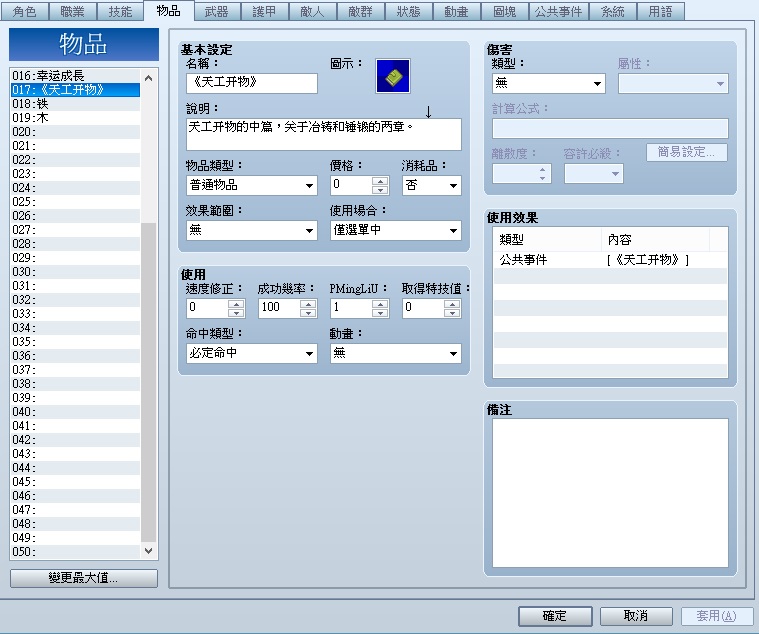The image size is (759, 634).
Task: Open the 傷害 類型 dropdown
Action: 548,83
